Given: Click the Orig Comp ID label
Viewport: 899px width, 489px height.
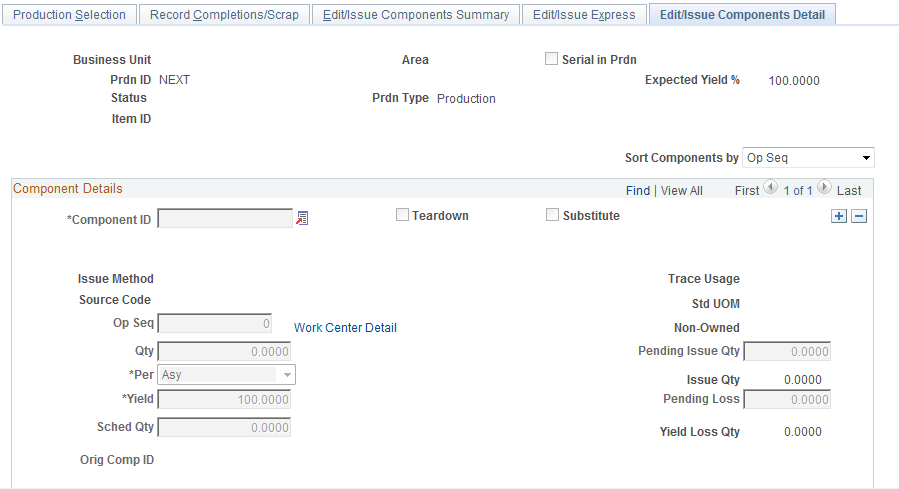Looking at the screenshot, I should coord(117,460).
